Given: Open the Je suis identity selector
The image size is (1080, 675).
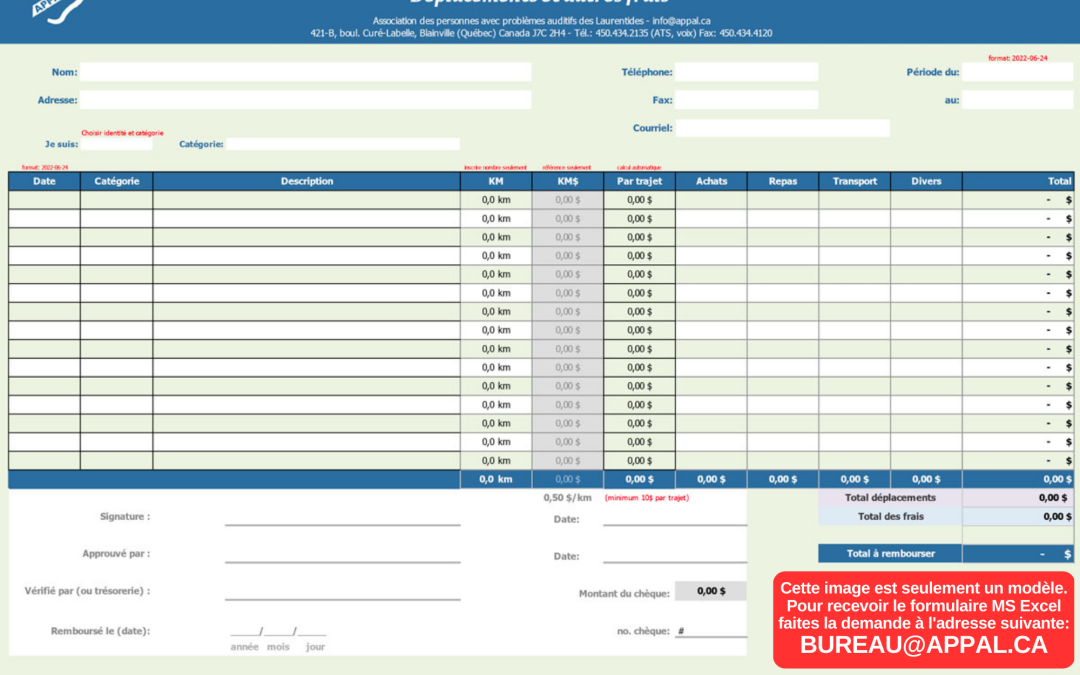Looking at the screenshot, I should click(x=116, y=144).
